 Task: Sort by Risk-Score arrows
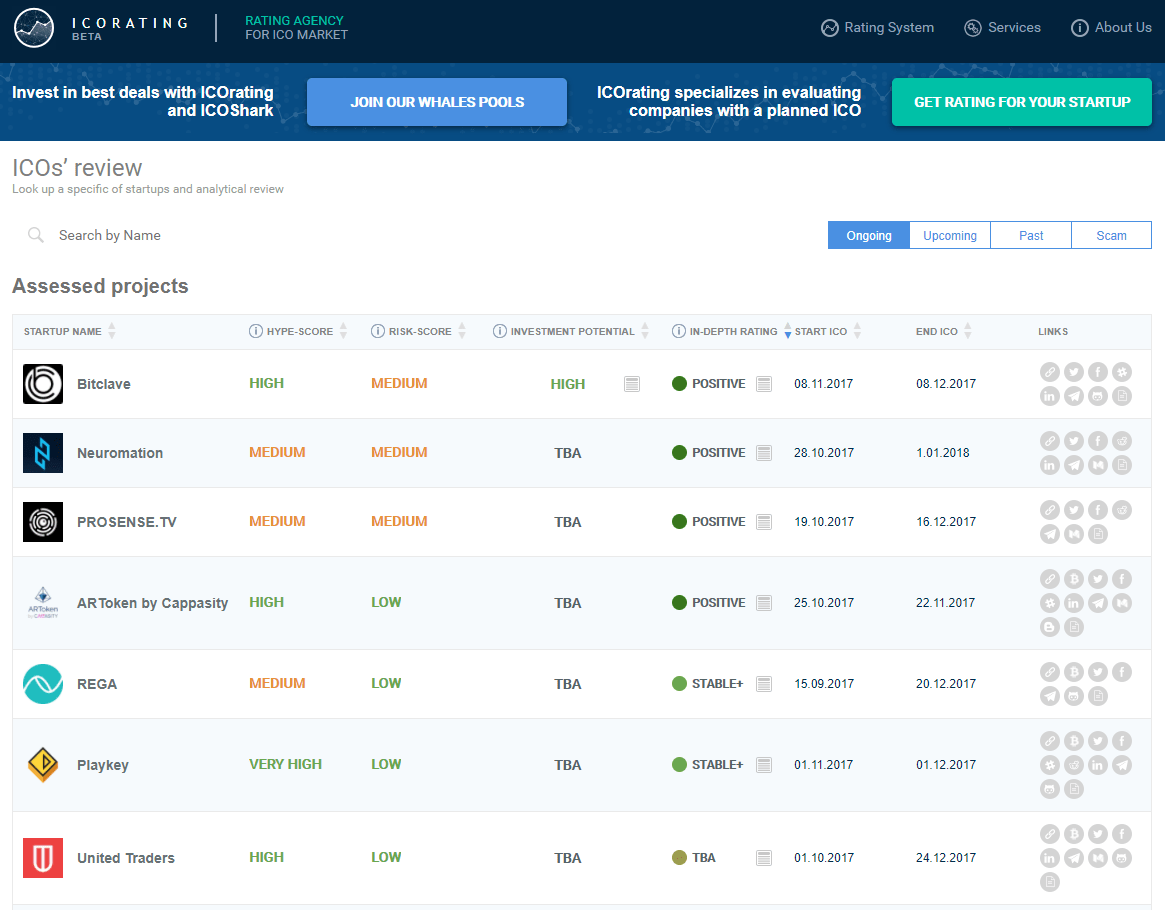click(462, 331)
